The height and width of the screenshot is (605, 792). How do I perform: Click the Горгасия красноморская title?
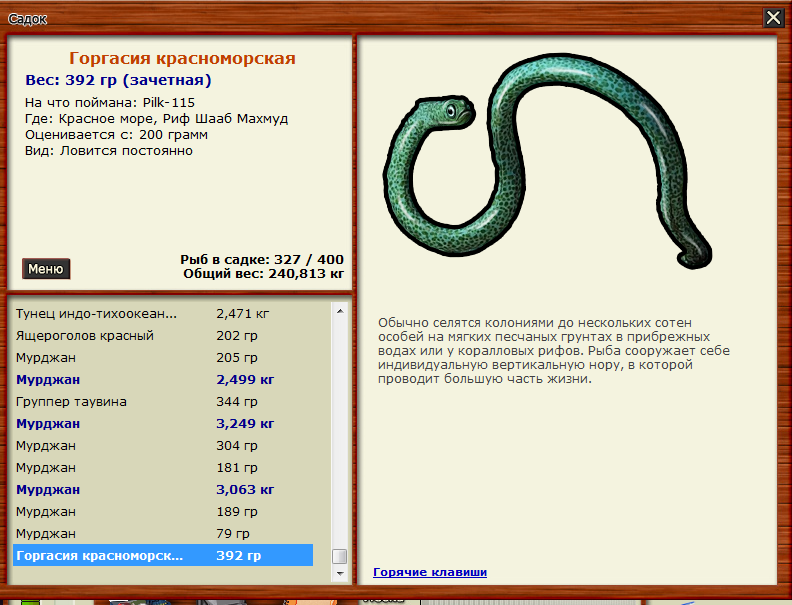click(x=182, y=58)
